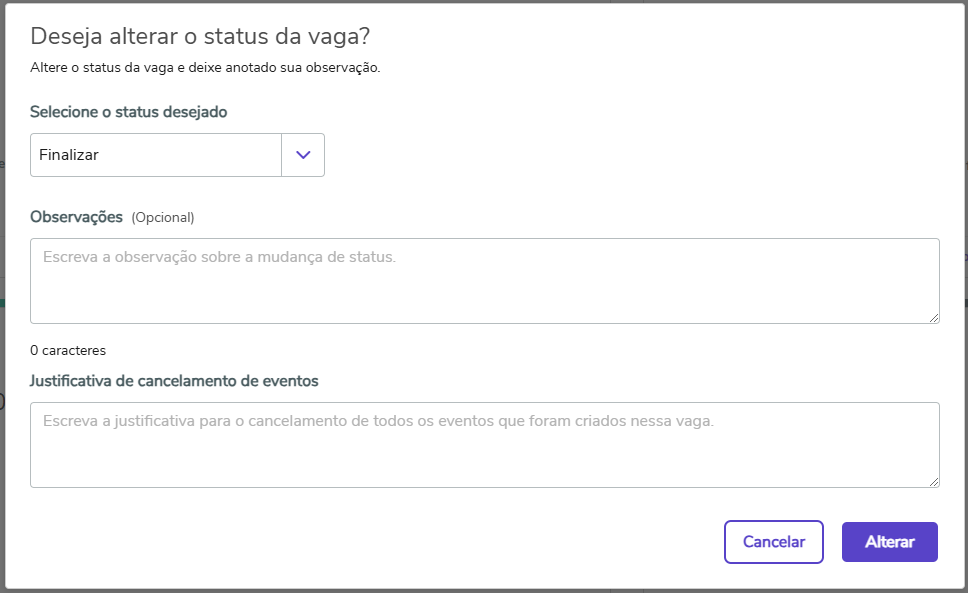Viewport: 968px width, 593px height.
Task: Click the 'Observações' field label
Action: (x=76, y=216)
